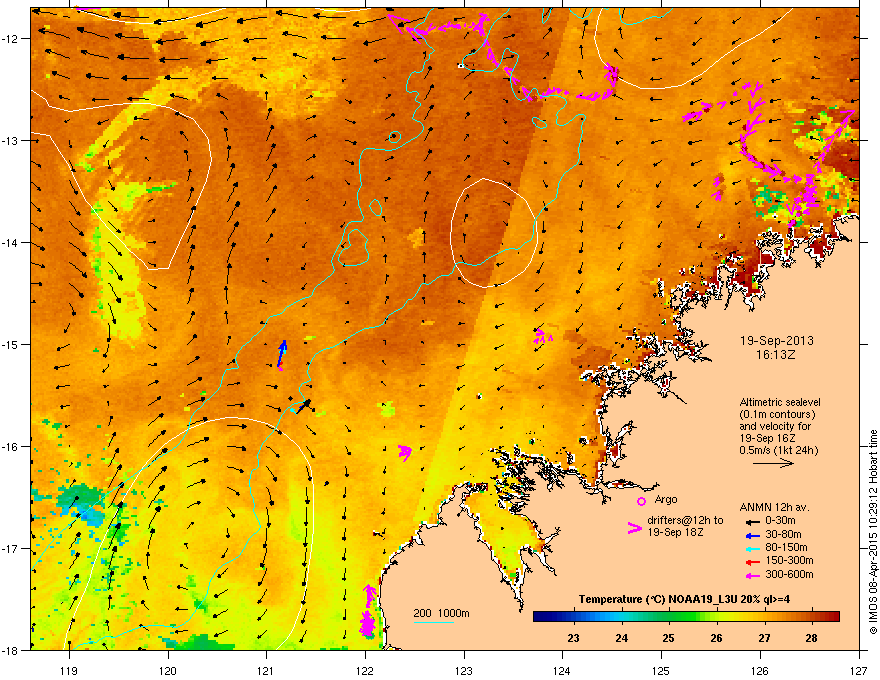
Task: Click the 150-300m depth label
Action: pos(789,560)
